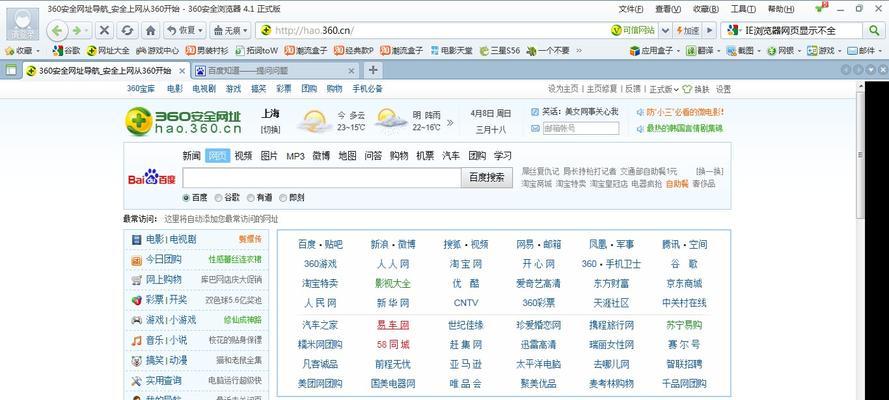
Task: Click the green search magnifier button
Action: [x=874, y=30]
